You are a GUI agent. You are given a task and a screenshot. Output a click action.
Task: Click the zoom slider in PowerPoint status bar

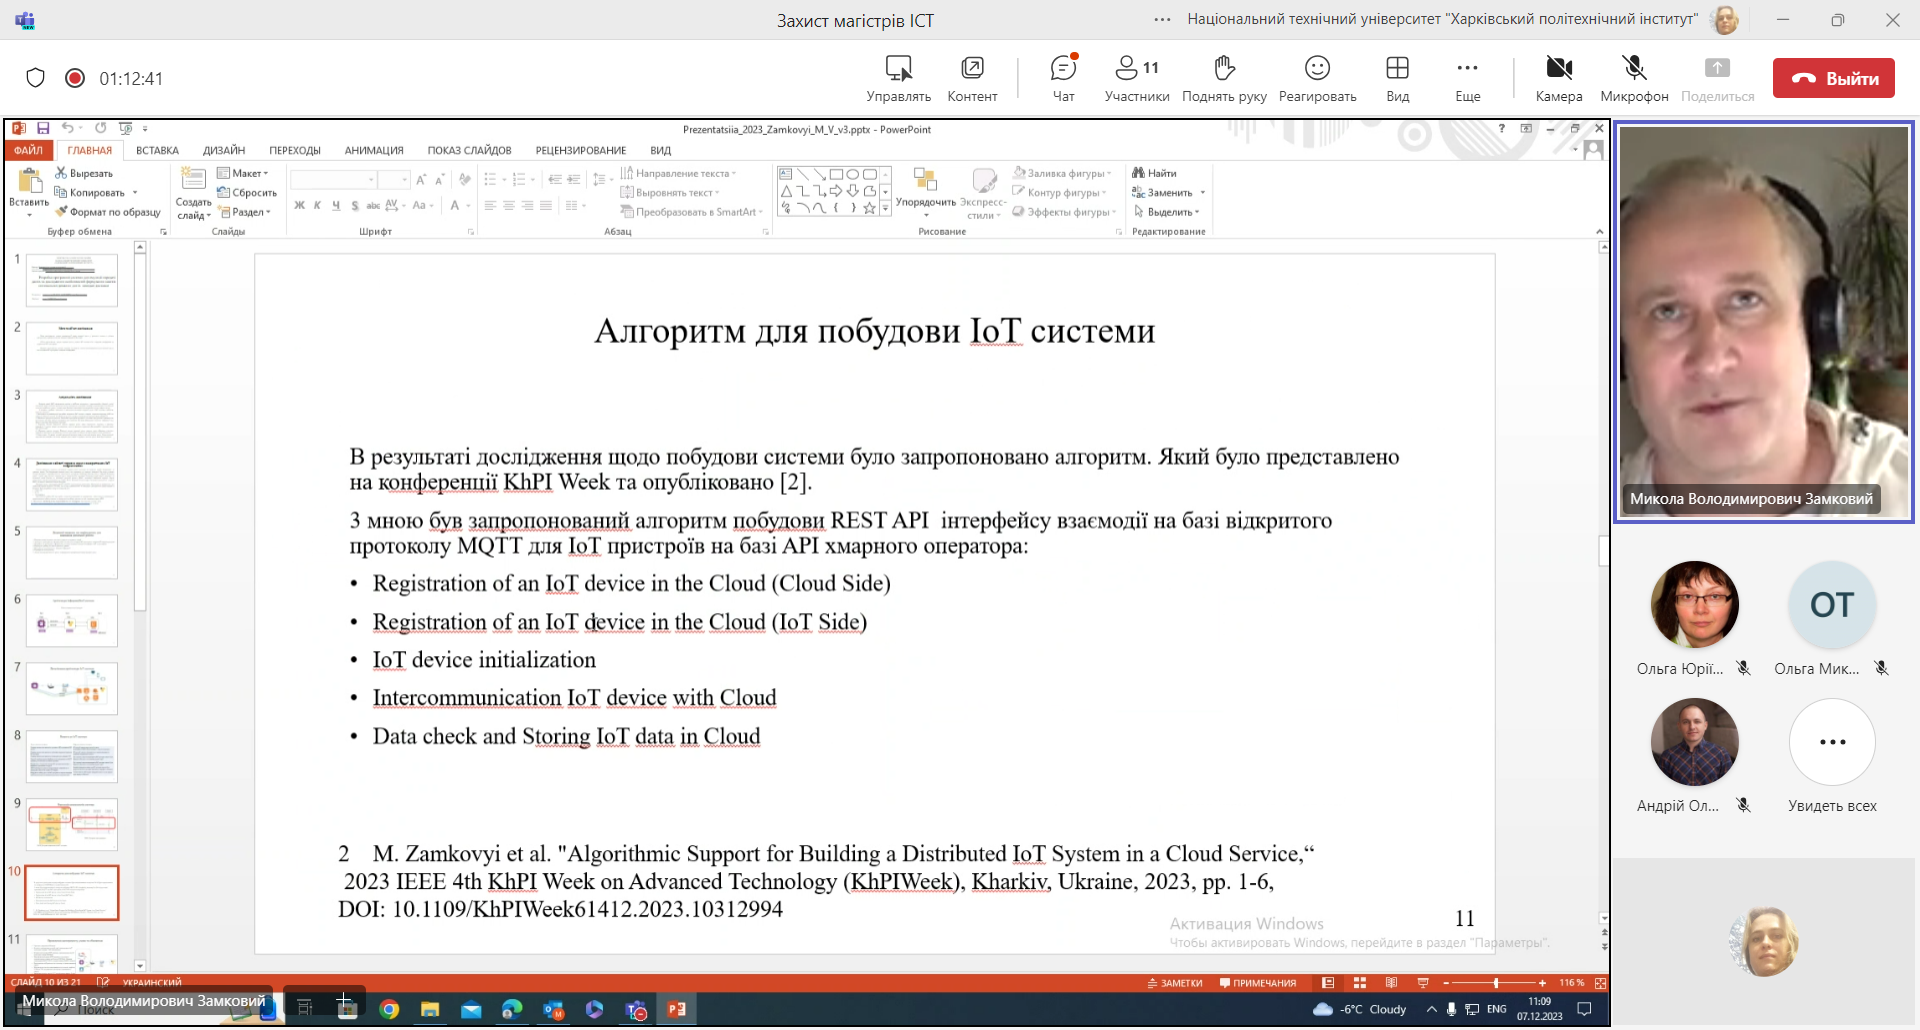pos(1496,983)
